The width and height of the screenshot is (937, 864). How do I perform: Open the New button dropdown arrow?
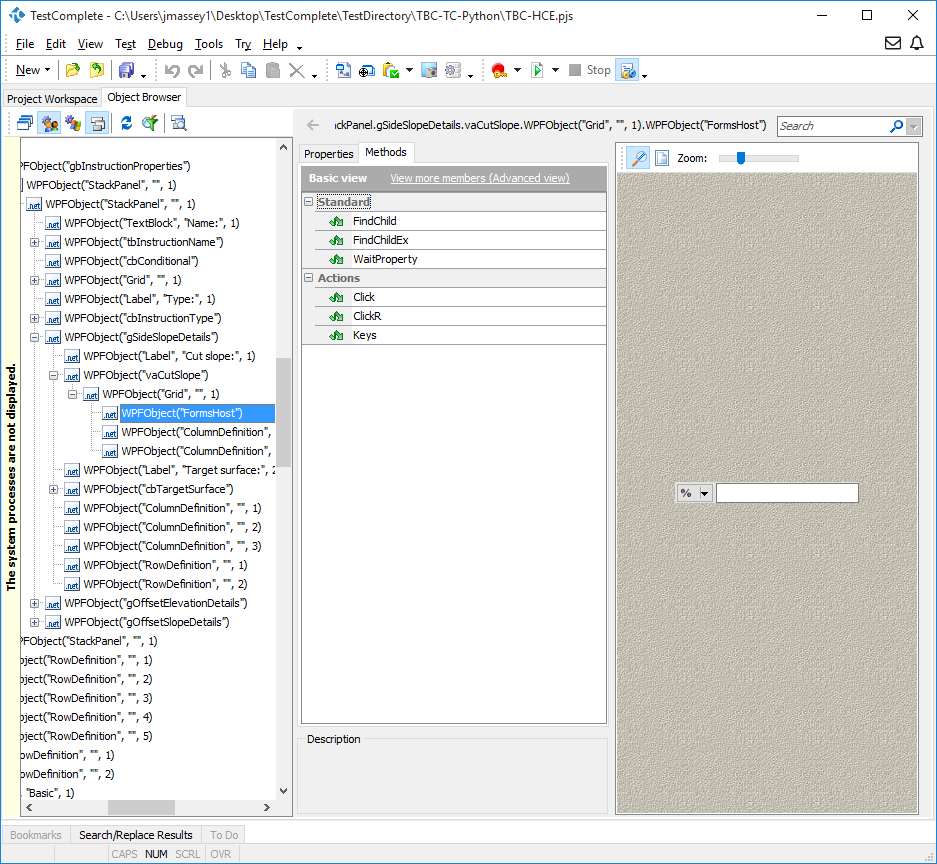48,71
